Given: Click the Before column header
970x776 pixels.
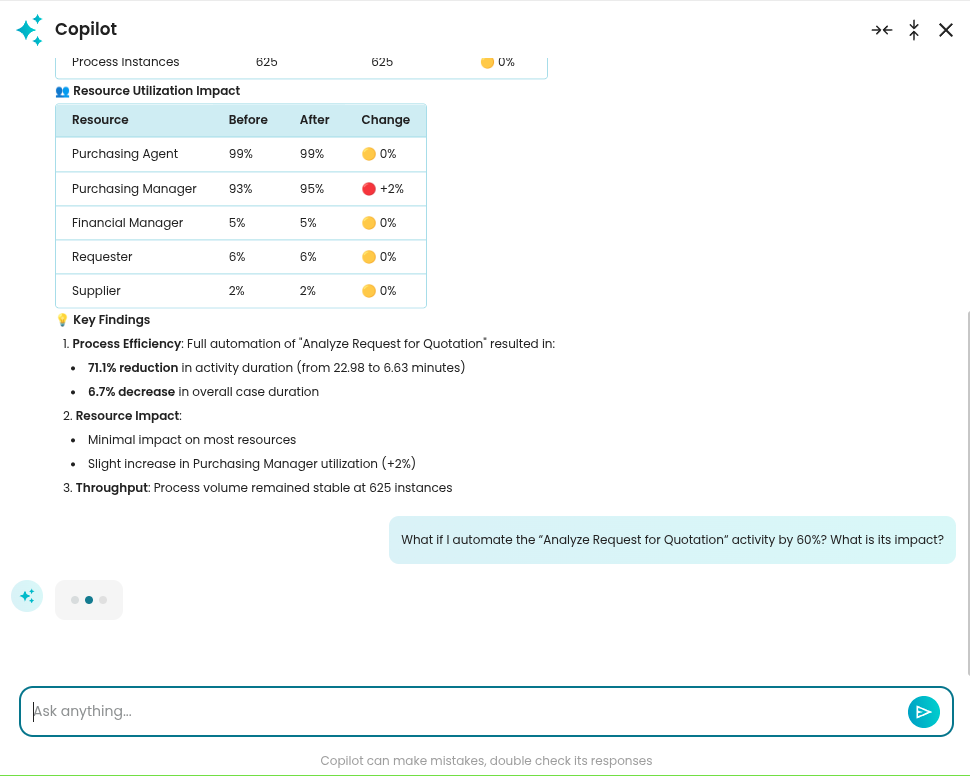Looking at the screenshot, I should [x=248, y=120].
